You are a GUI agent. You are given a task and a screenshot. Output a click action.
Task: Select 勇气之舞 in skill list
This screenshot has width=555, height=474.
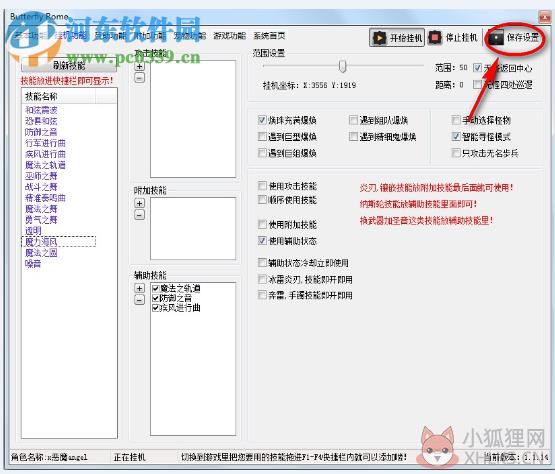coord(41,220)
